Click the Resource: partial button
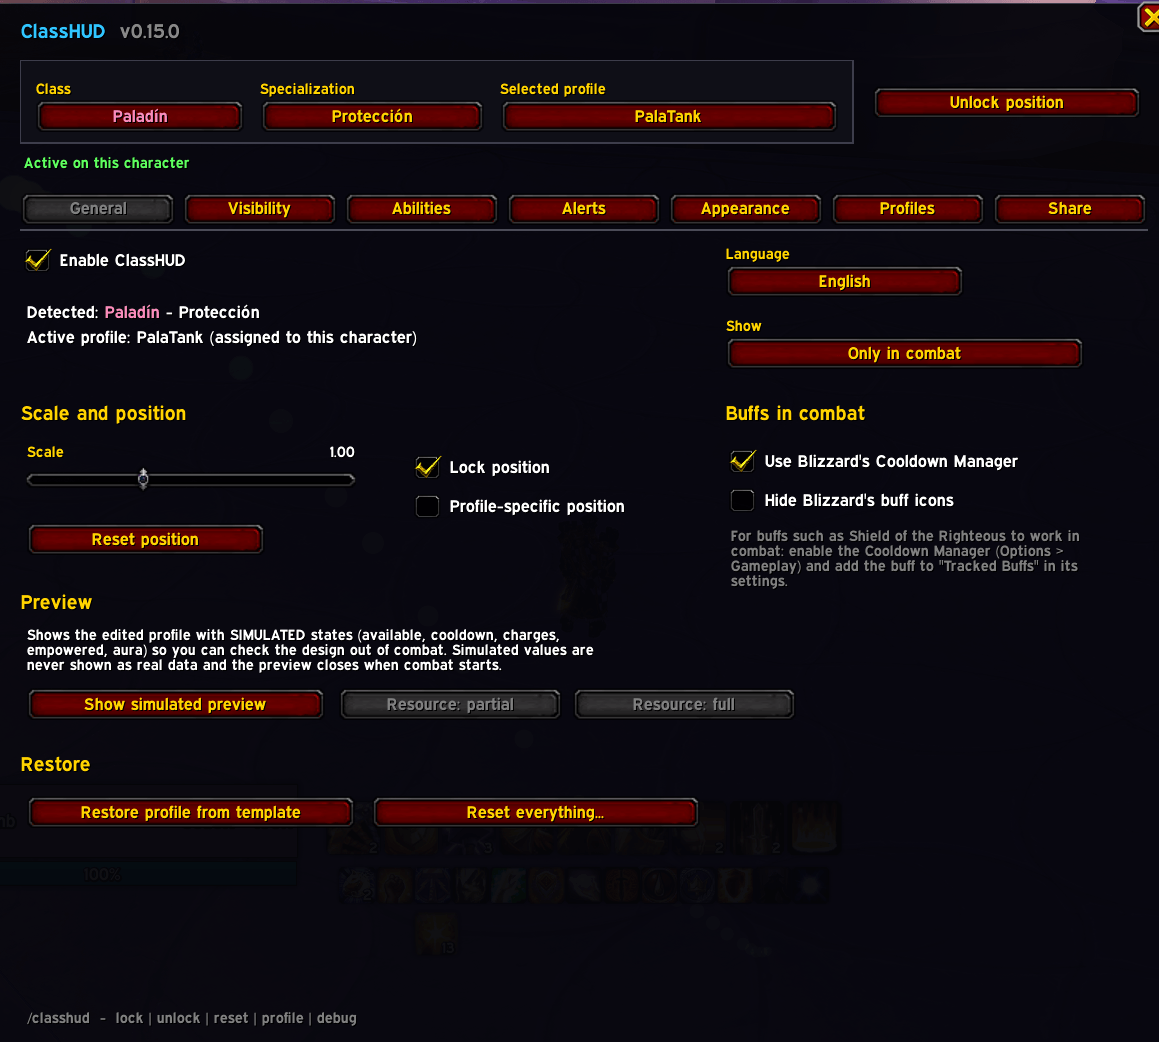 (x=450, y=704)
